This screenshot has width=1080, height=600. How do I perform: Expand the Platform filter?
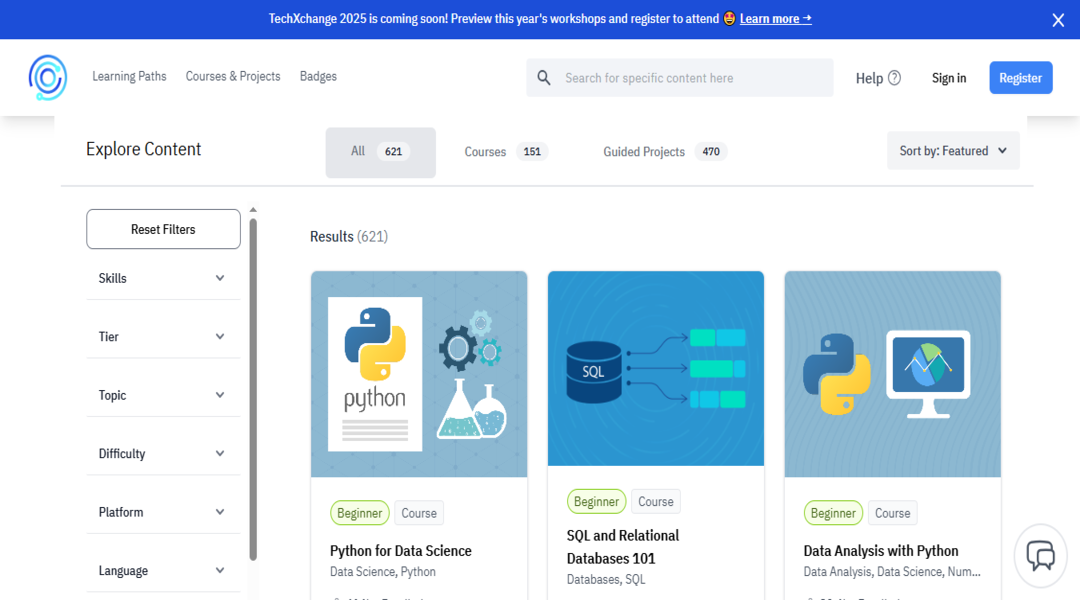pyautogui.click(x=163, y=513)
